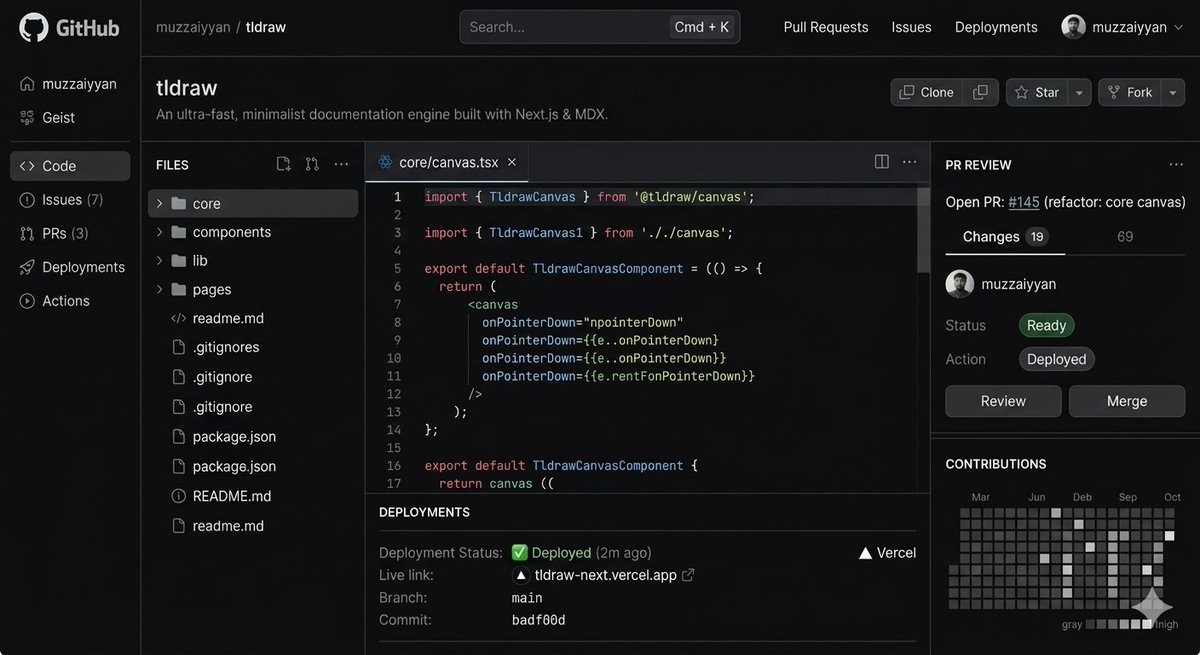Switch to the 69 tab in PR Review
Image resolution: width=1200 pixels, height=655 pixels.
1125,237
